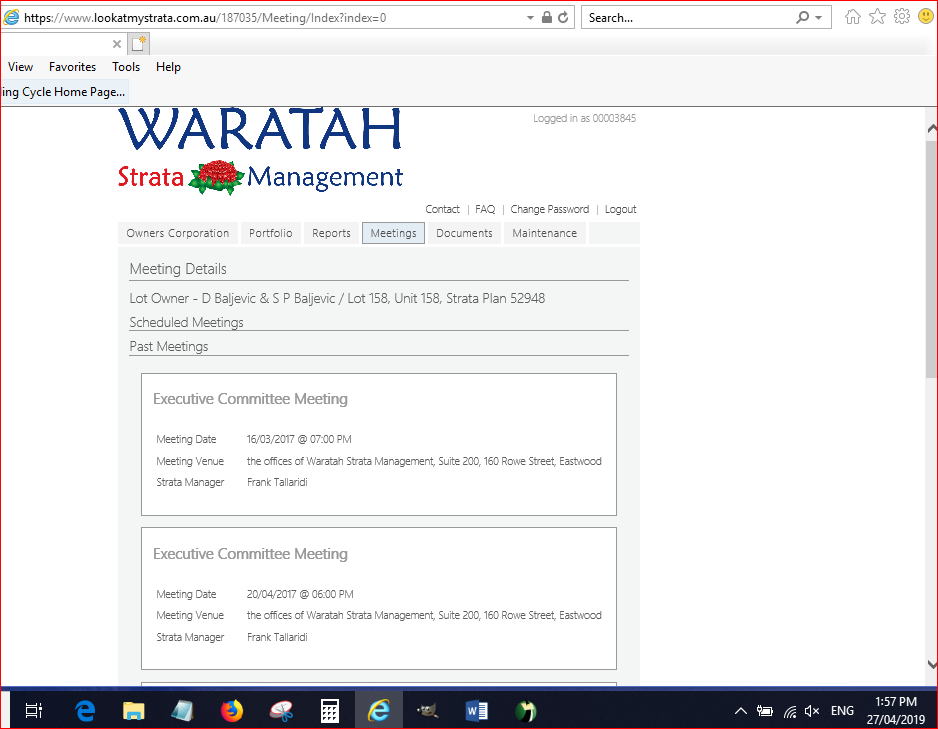
Task: Click the meeting date 20/04/2017 @ 06:00 PM
Action: (300, 594)
